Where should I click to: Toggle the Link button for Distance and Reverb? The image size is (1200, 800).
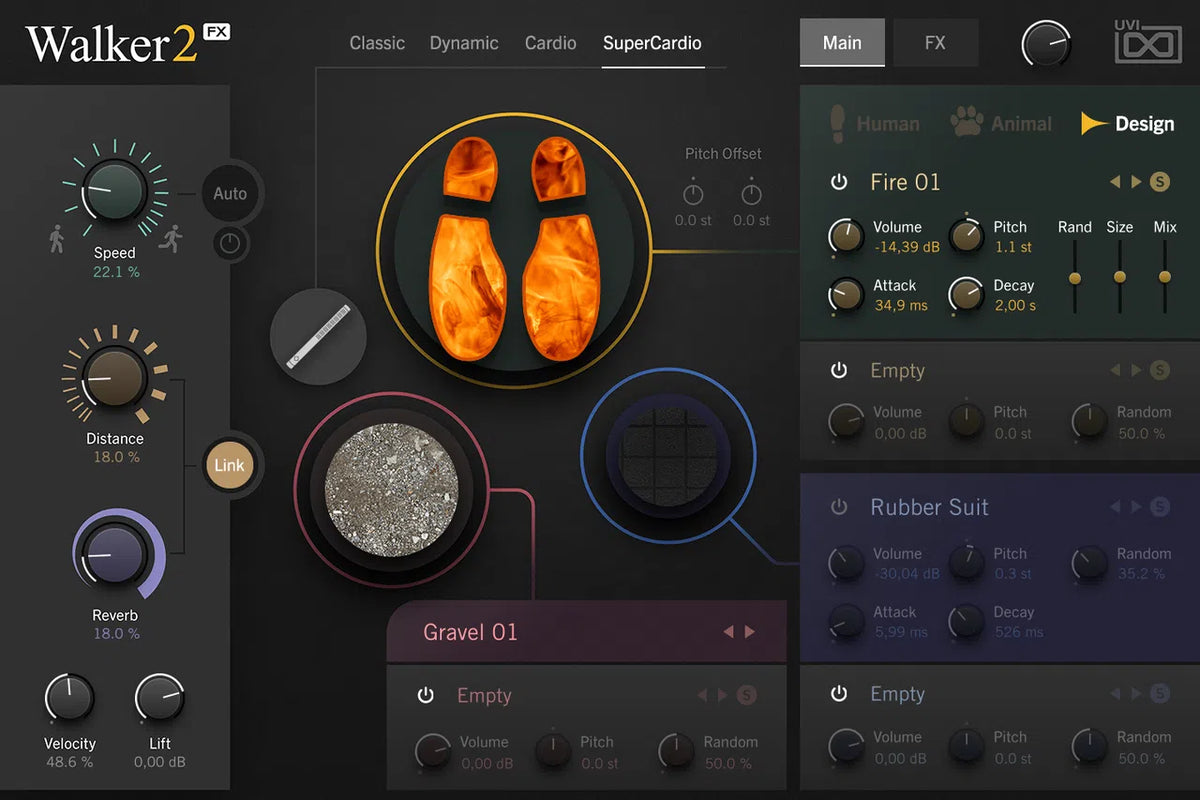(x=229, y=465)
